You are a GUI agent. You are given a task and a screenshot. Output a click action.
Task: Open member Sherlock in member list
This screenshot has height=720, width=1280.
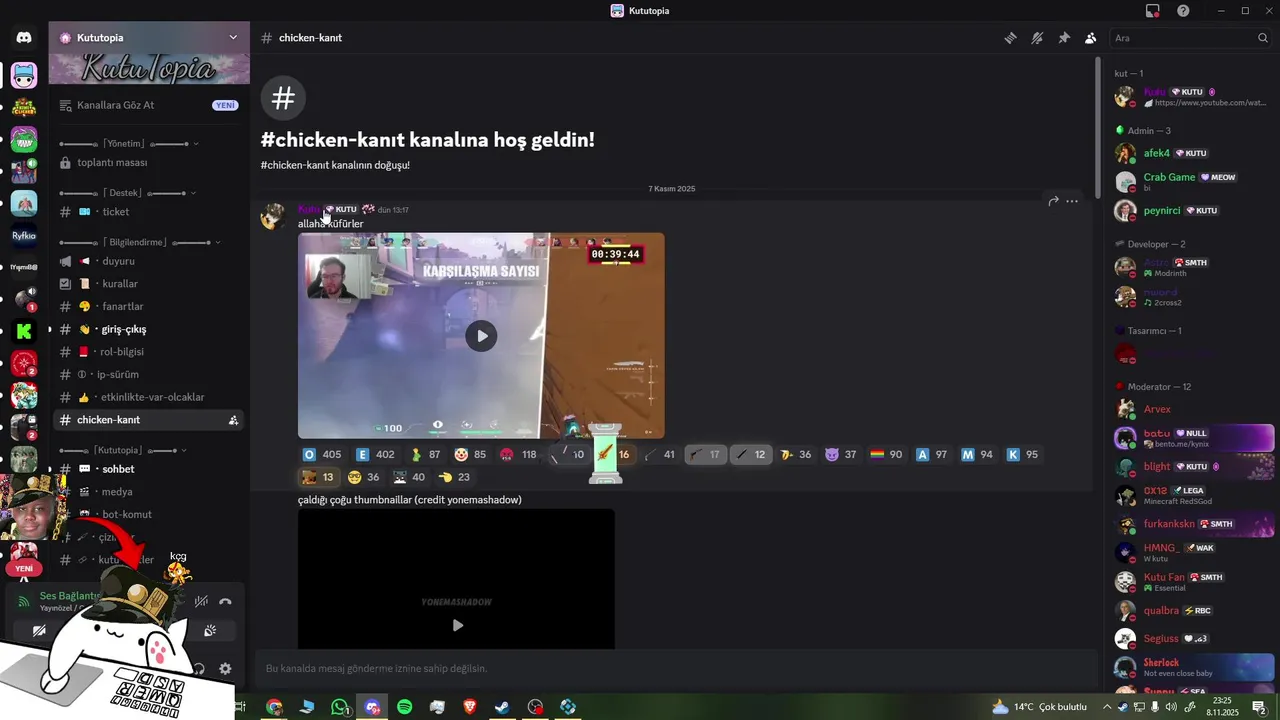coord(1193,667)
